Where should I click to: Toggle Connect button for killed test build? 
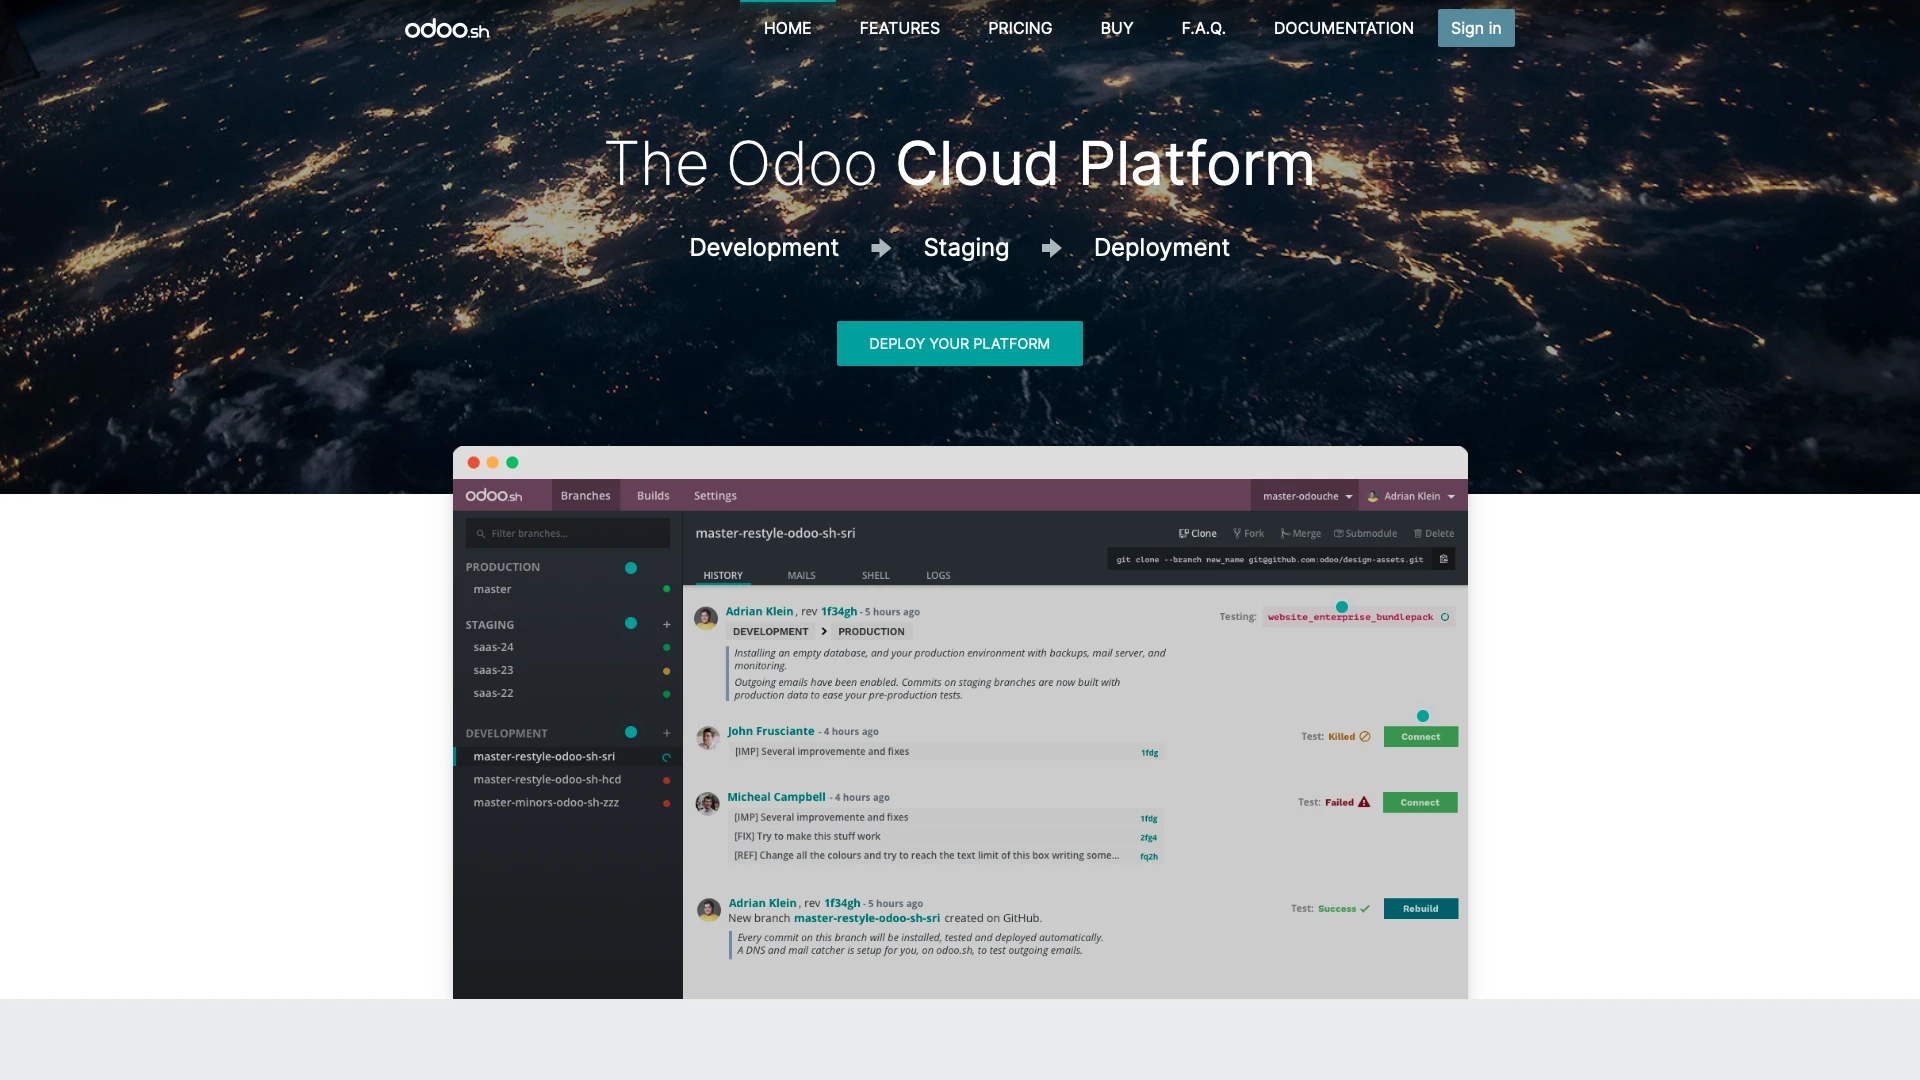pyautogui.click(x=1420, y=736)
